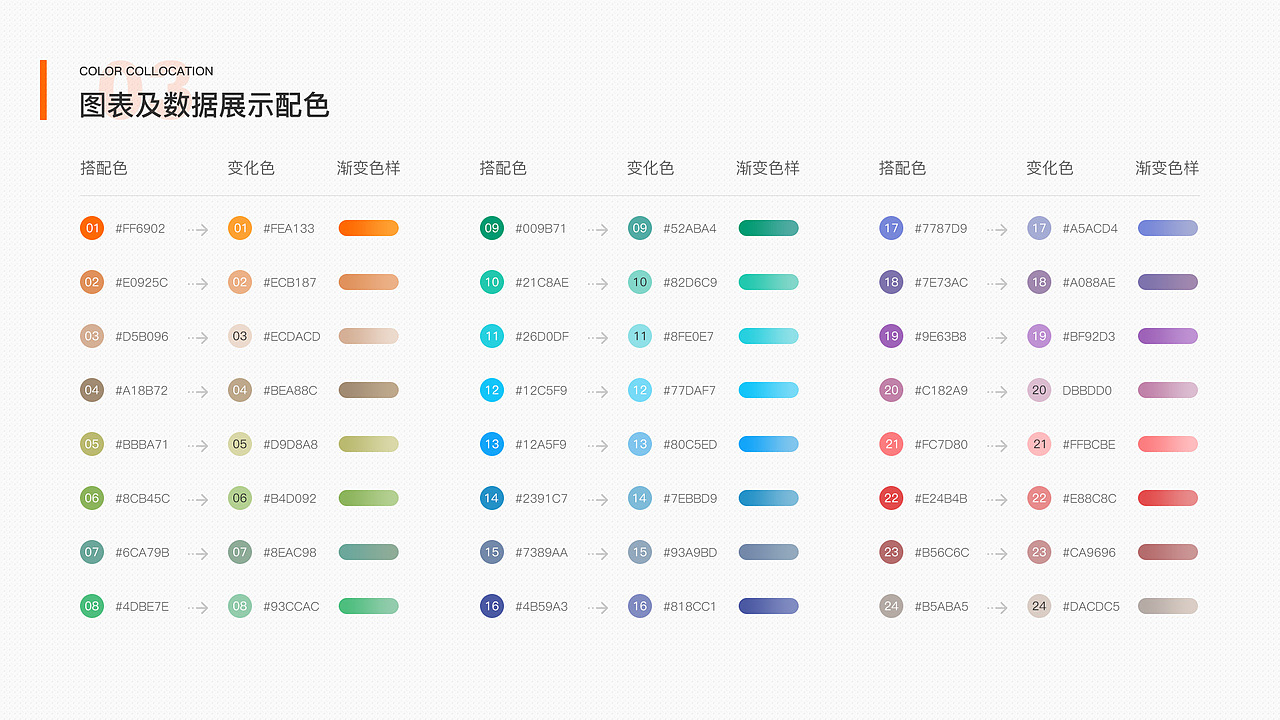Select the red 22 circle badge

[x=891, y=498]
